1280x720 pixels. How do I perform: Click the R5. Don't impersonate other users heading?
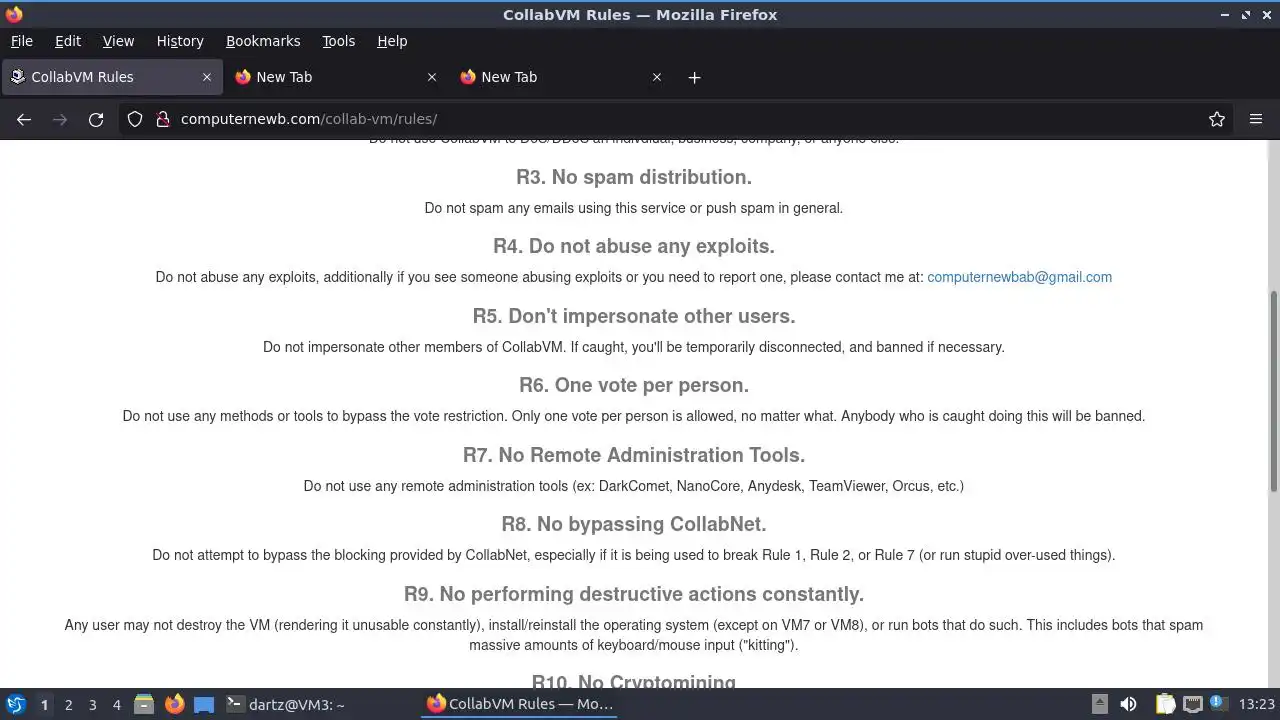click(x=634, y=316)
